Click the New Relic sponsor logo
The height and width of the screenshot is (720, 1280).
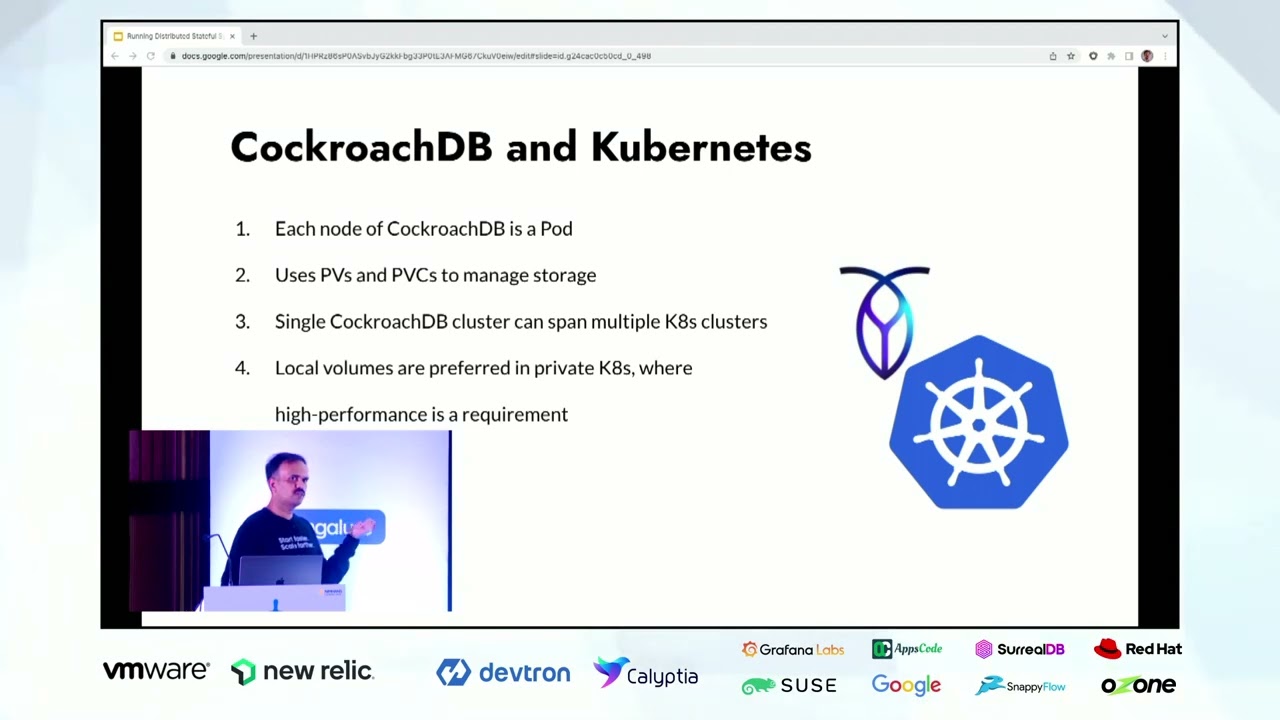point(302,671)
